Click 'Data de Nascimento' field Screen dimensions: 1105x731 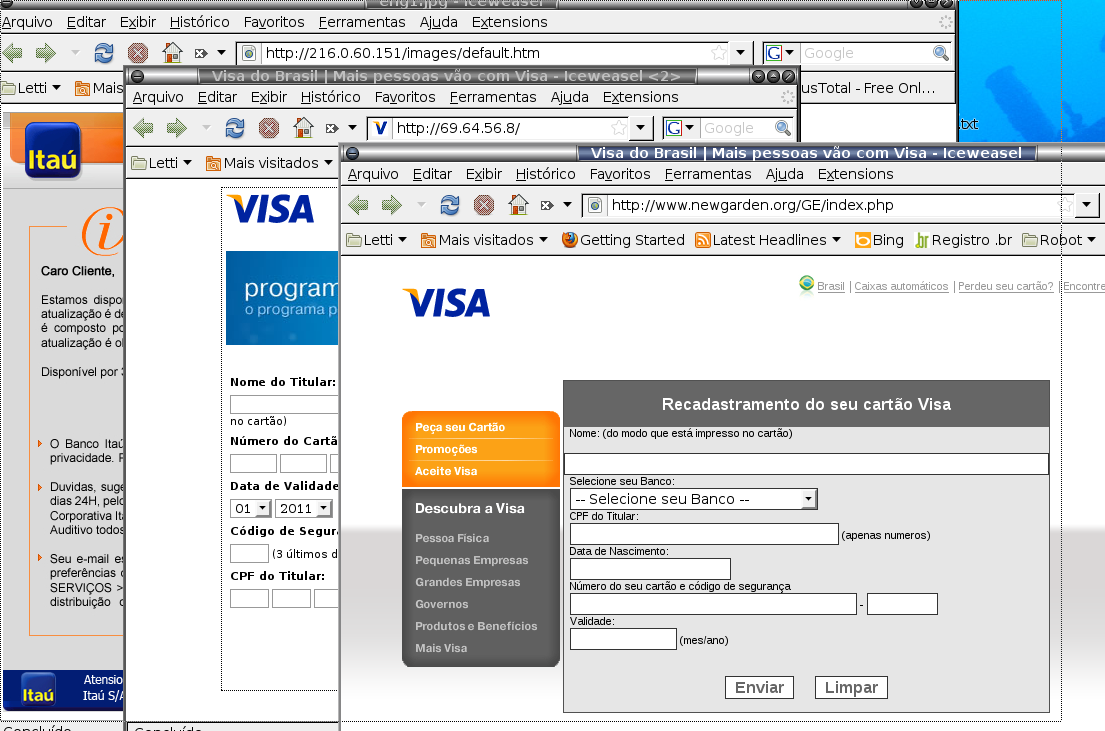(650, 569)
